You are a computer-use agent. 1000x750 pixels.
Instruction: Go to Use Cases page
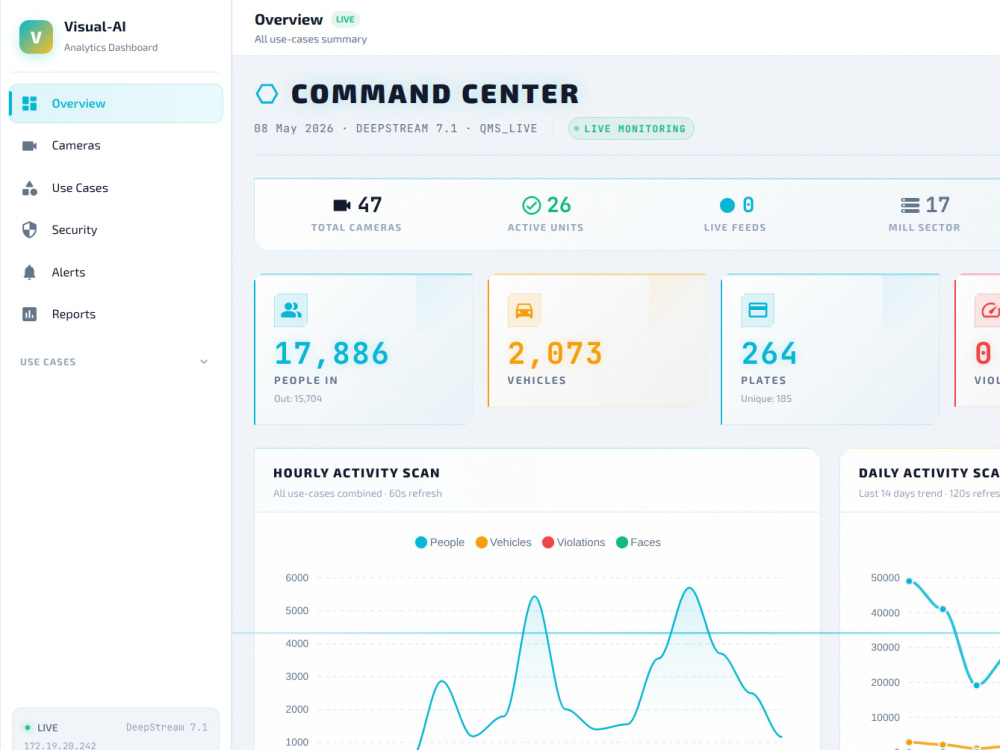pos(116,188)
